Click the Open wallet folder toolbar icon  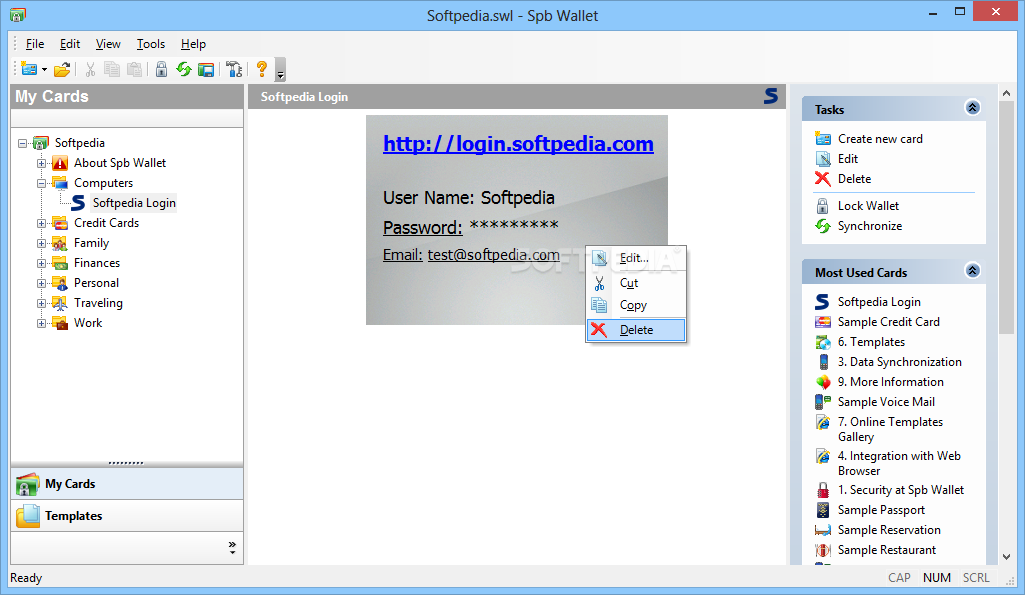(x=62, y=69)
